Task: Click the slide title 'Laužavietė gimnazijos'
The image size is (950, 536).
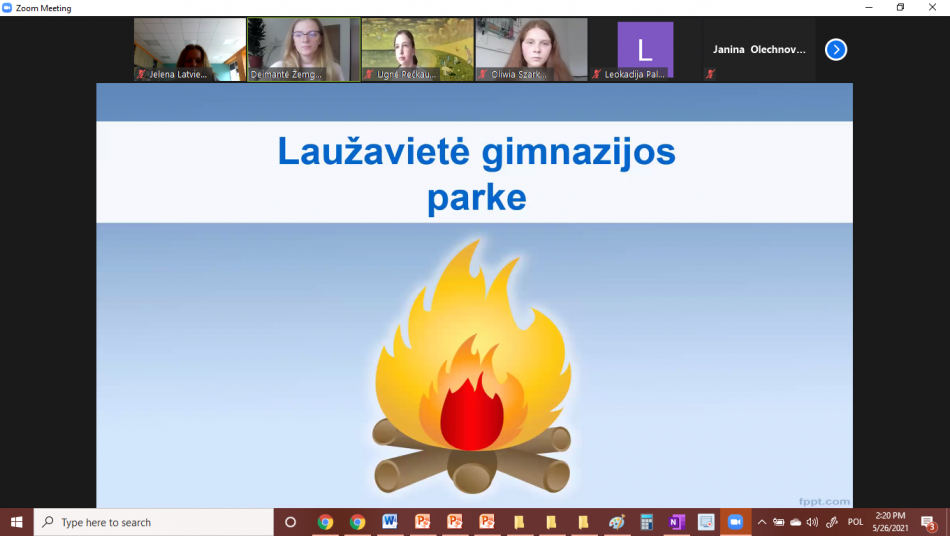Action: pos(476,151)
